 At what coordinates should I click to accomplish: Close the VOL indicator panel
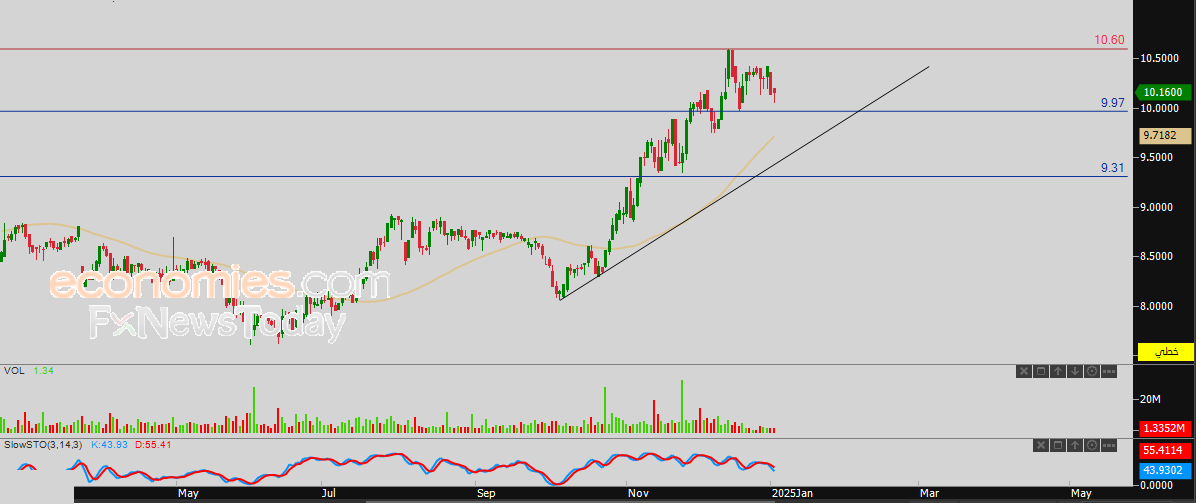(1023, 372)
